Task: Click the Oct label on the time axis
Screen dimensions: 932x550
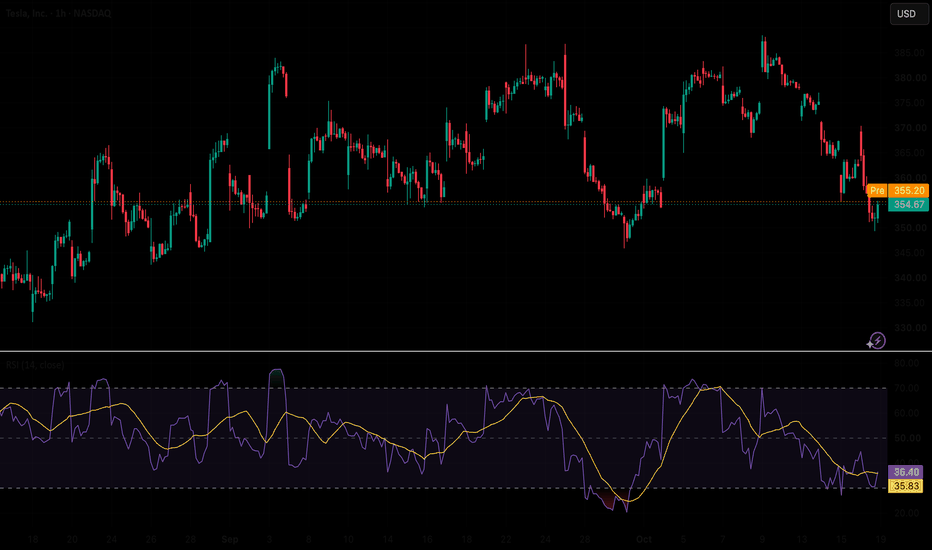Action: click(644, 539)
